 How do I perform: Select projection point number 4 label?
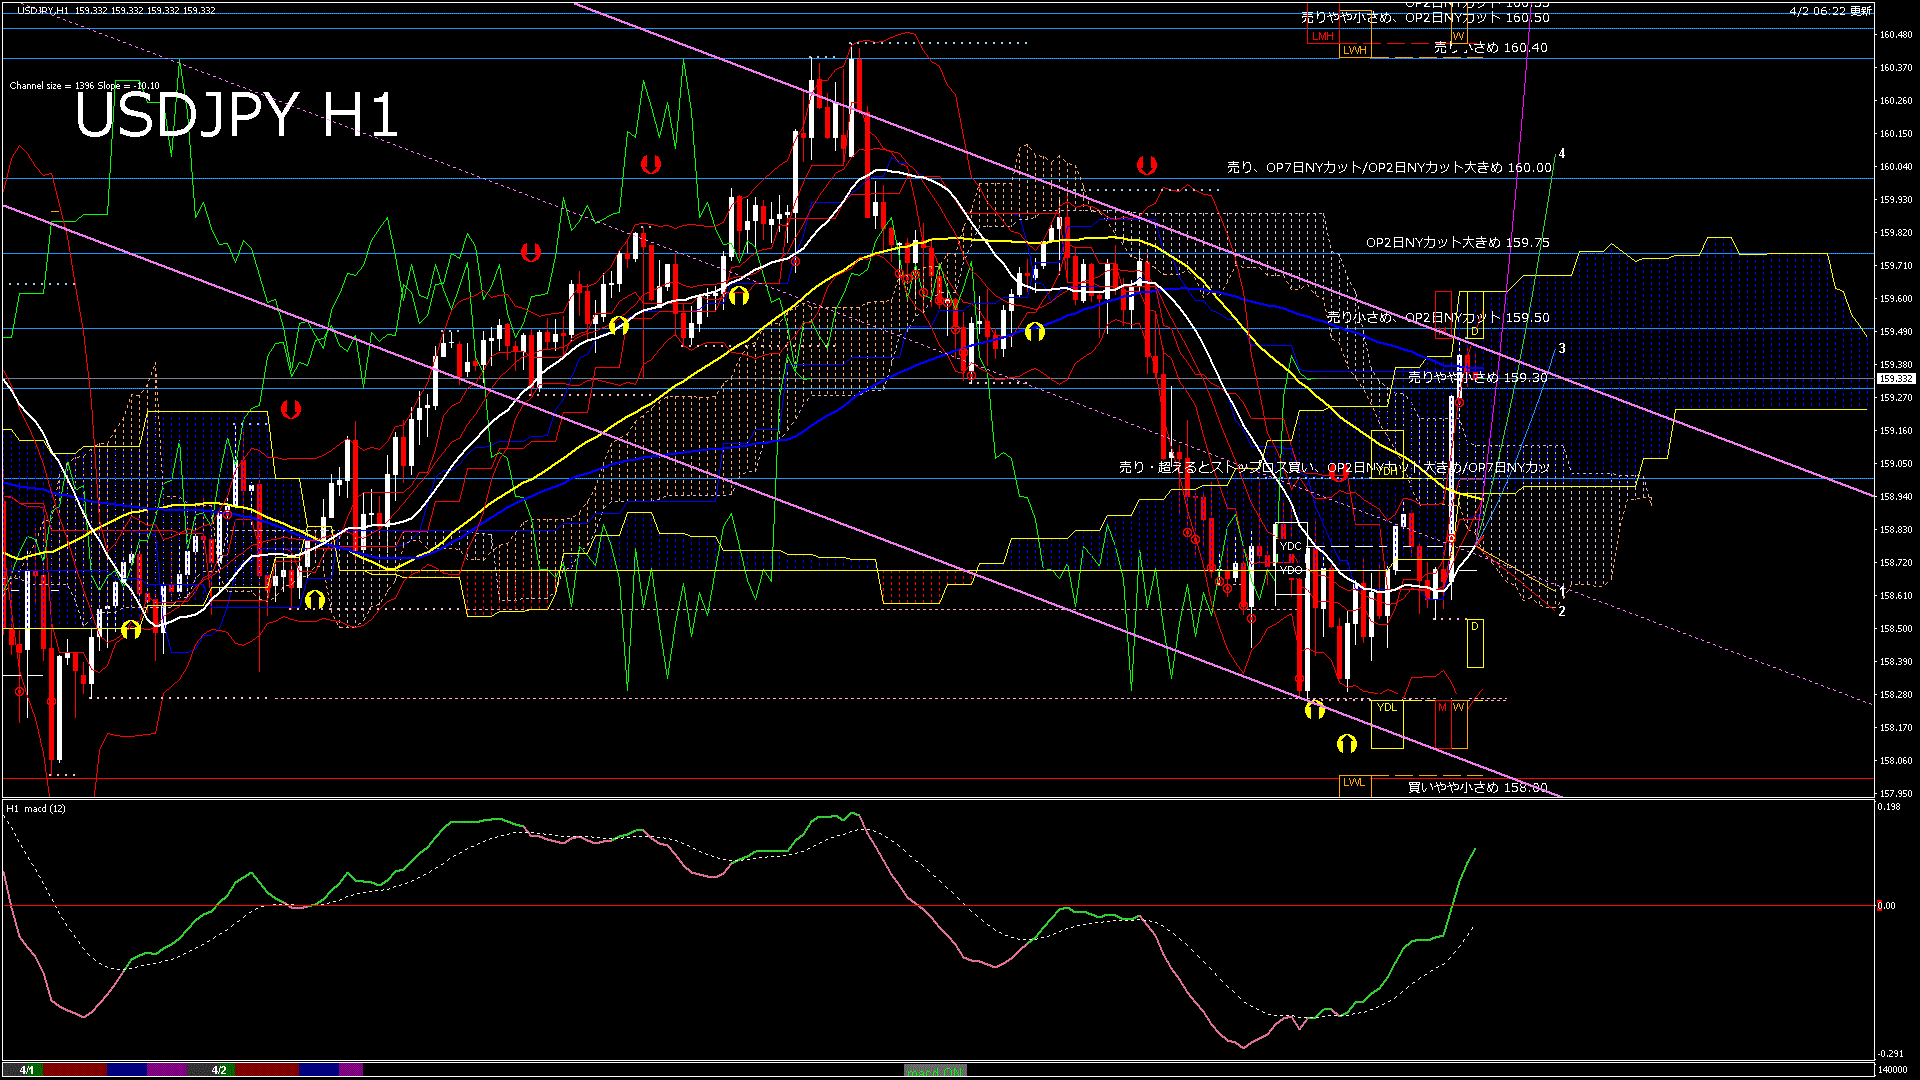click(x=1562, y=154)
